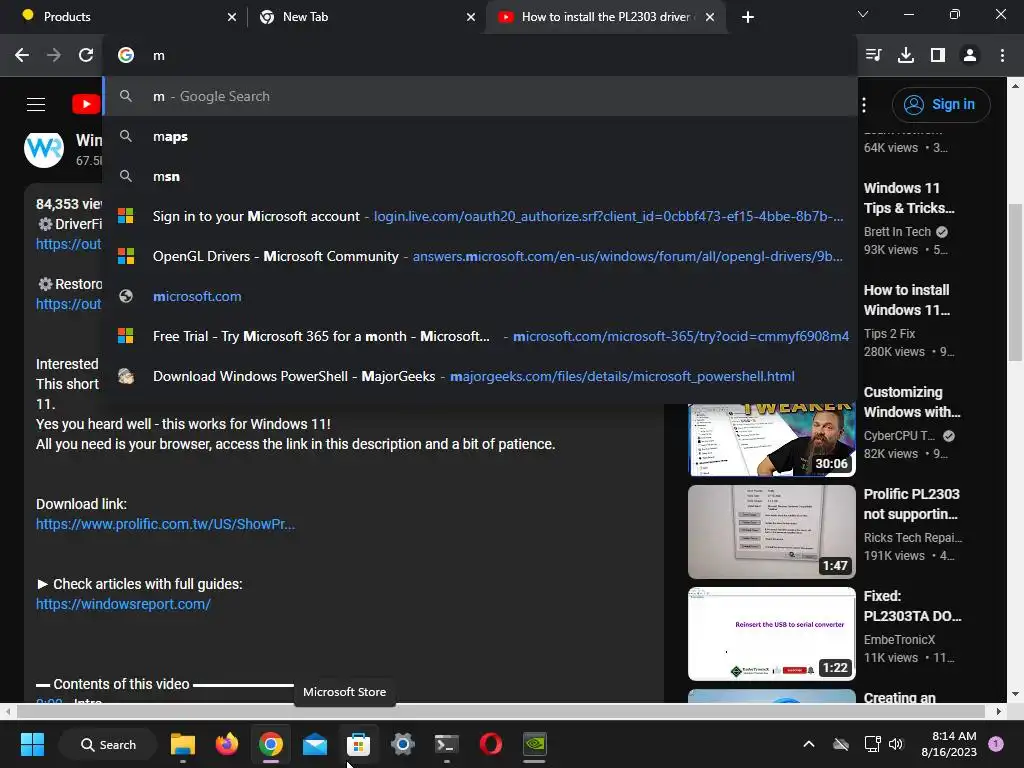The width and height of the screenshot is (1024, 768).
Task: Open the network tray icon
Action: [872, 744]
